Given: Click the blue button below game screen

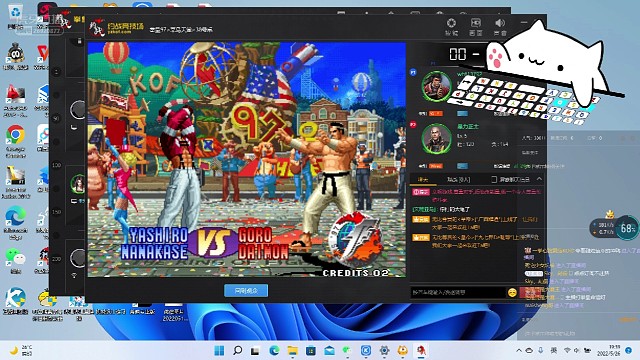Looking at the screenshot, I should click(x=246, y=291).
